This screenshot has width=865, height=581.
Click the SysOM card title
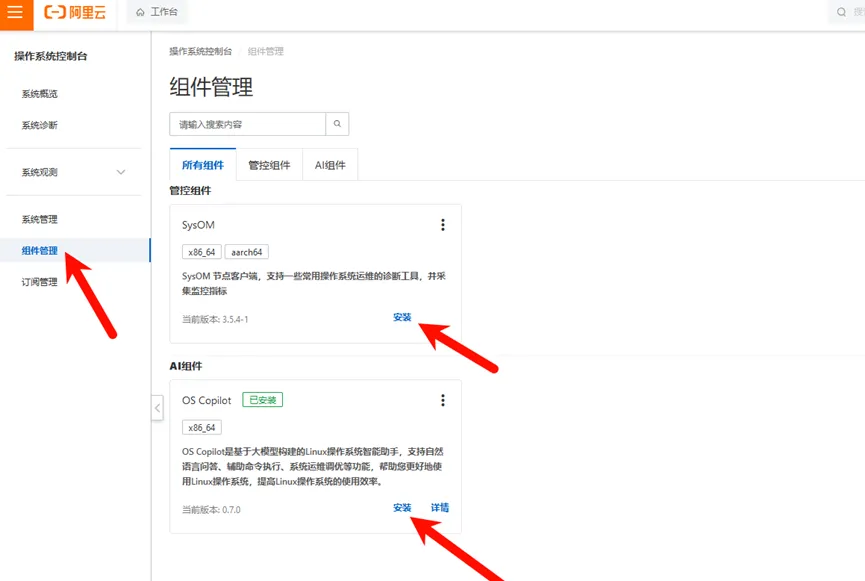click(x=198, y=225)
